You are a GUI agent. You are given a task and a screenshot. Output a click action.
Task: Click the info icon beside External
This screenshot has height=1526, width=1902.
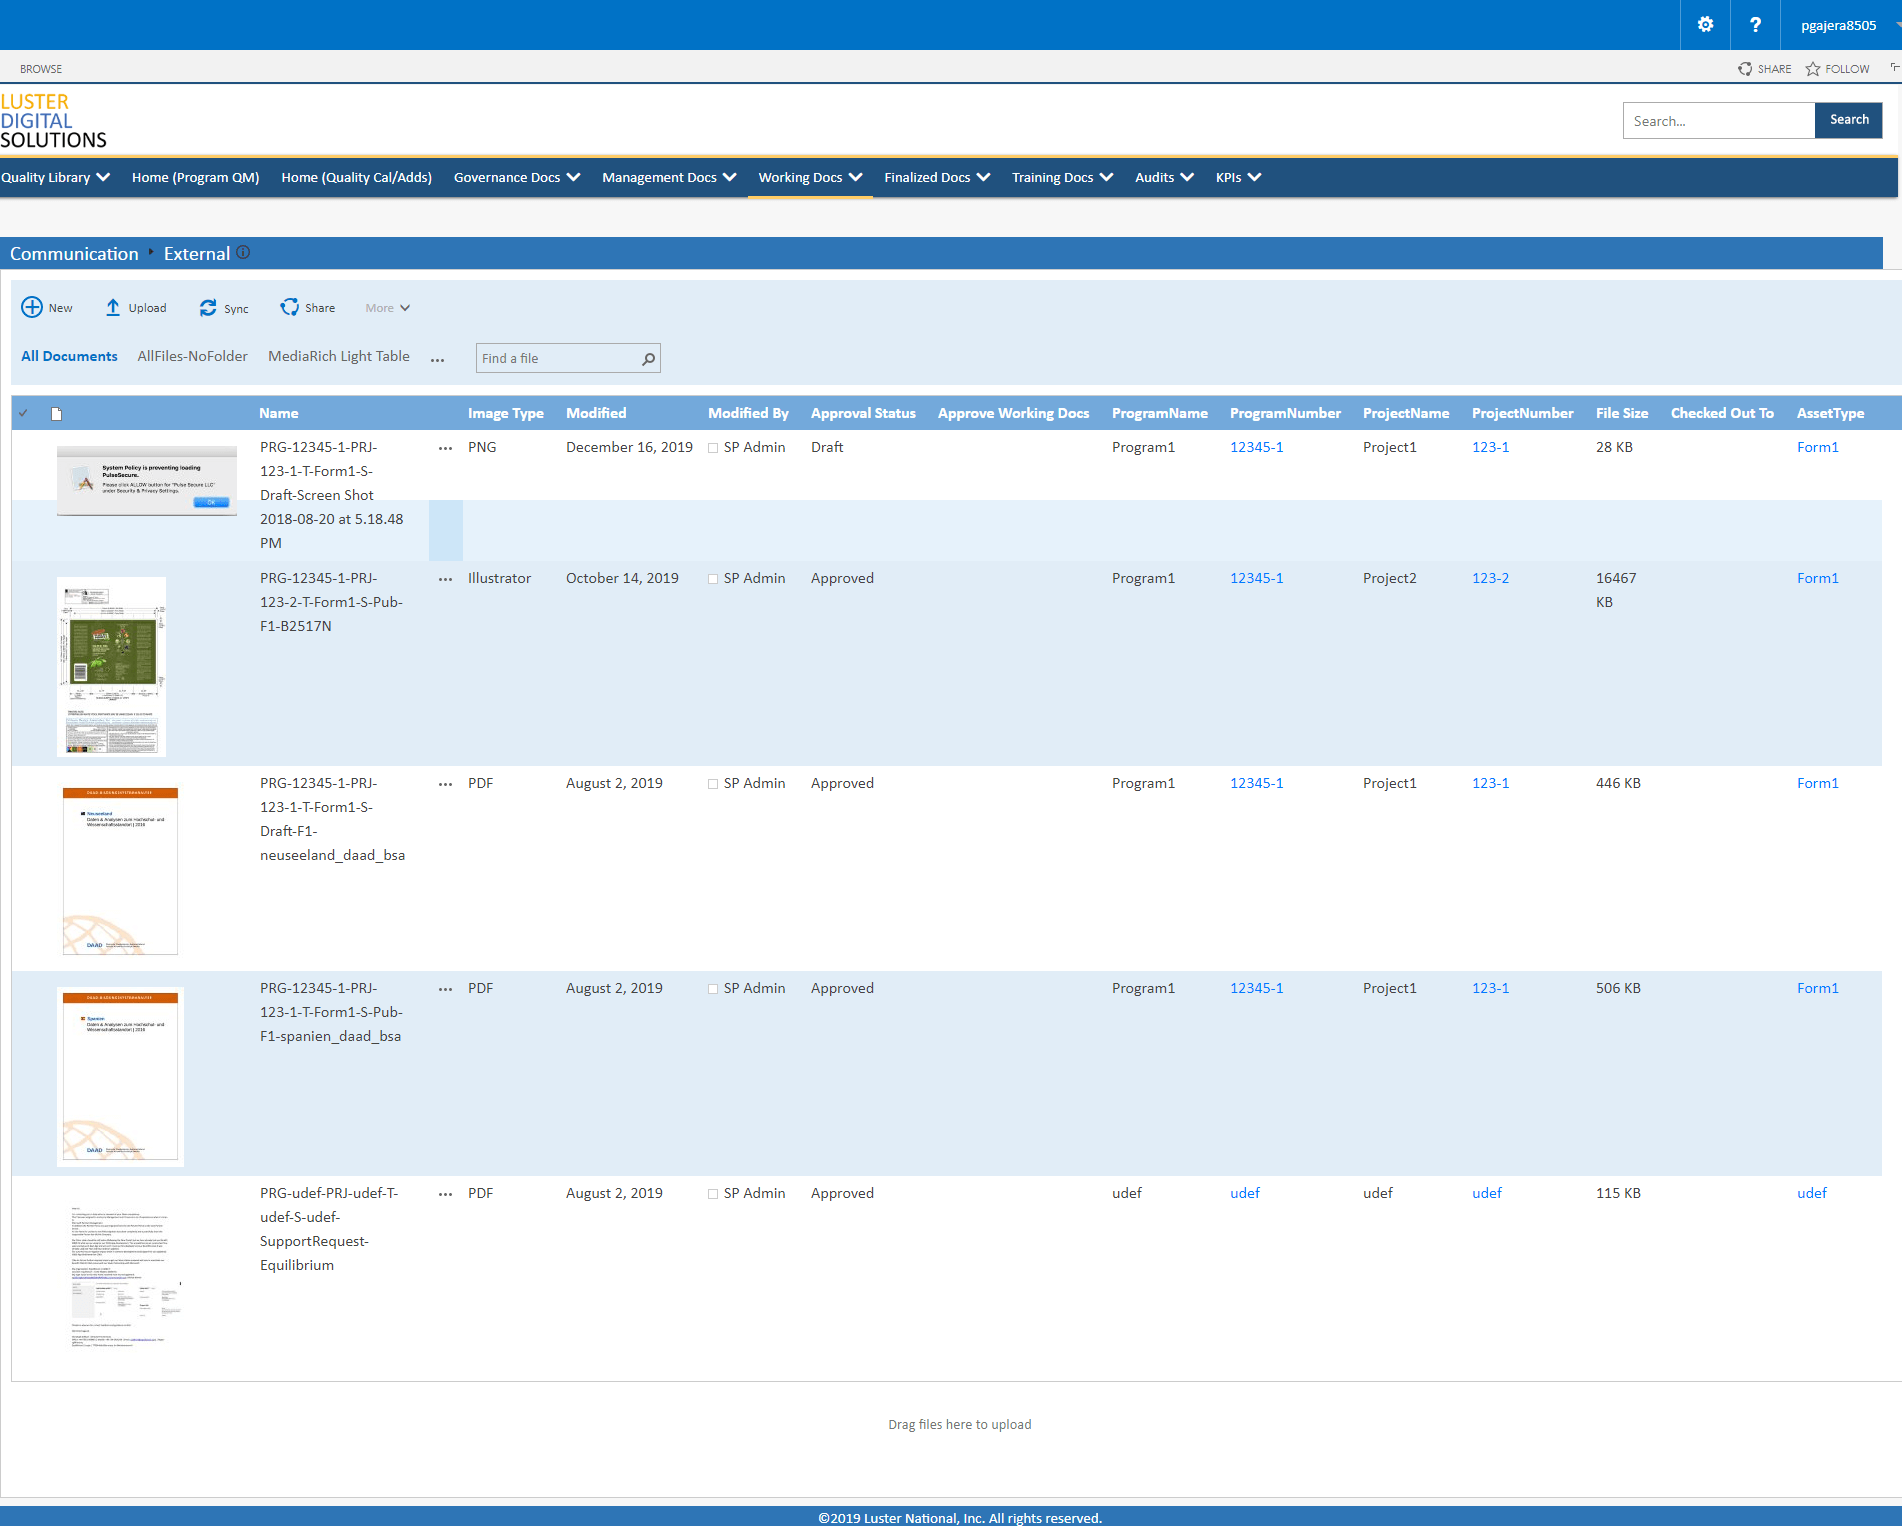(x=243, y=253)
